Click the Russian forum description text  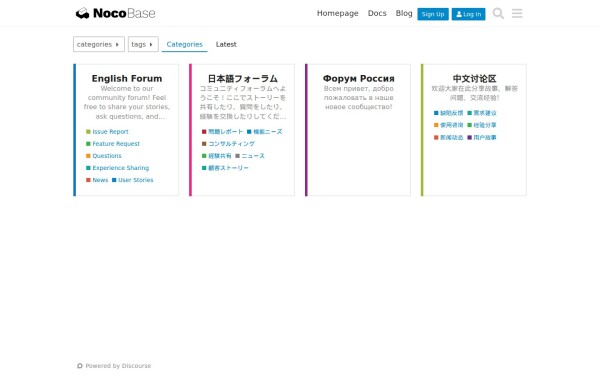tap(359, 98)
